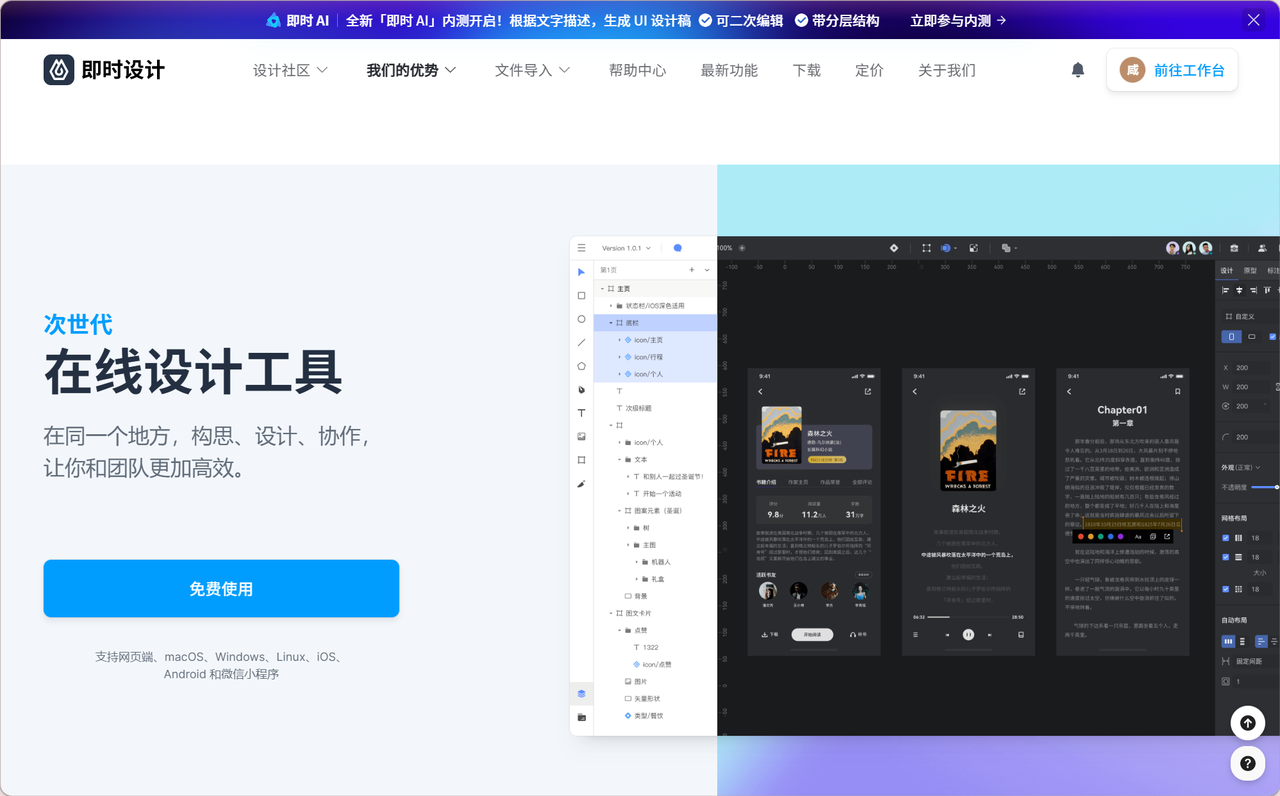This screenshot has height=796, width=1280.
Task: Click the blue comment bubble icon
Action: (x=677, y=248)
